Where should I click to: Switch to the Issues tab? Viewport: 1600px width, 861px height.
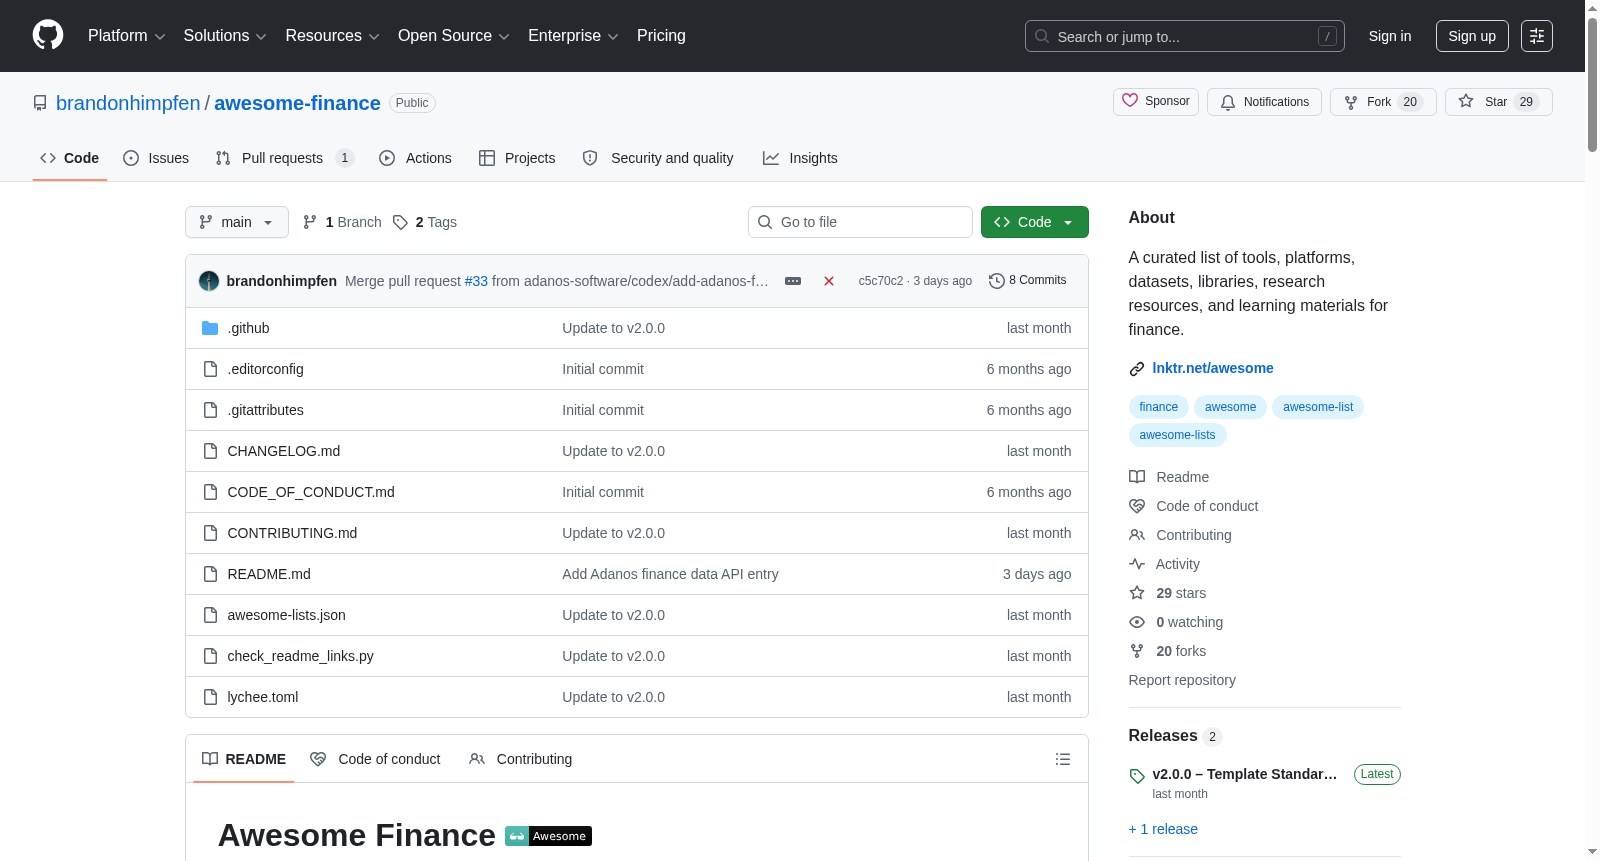156,158
